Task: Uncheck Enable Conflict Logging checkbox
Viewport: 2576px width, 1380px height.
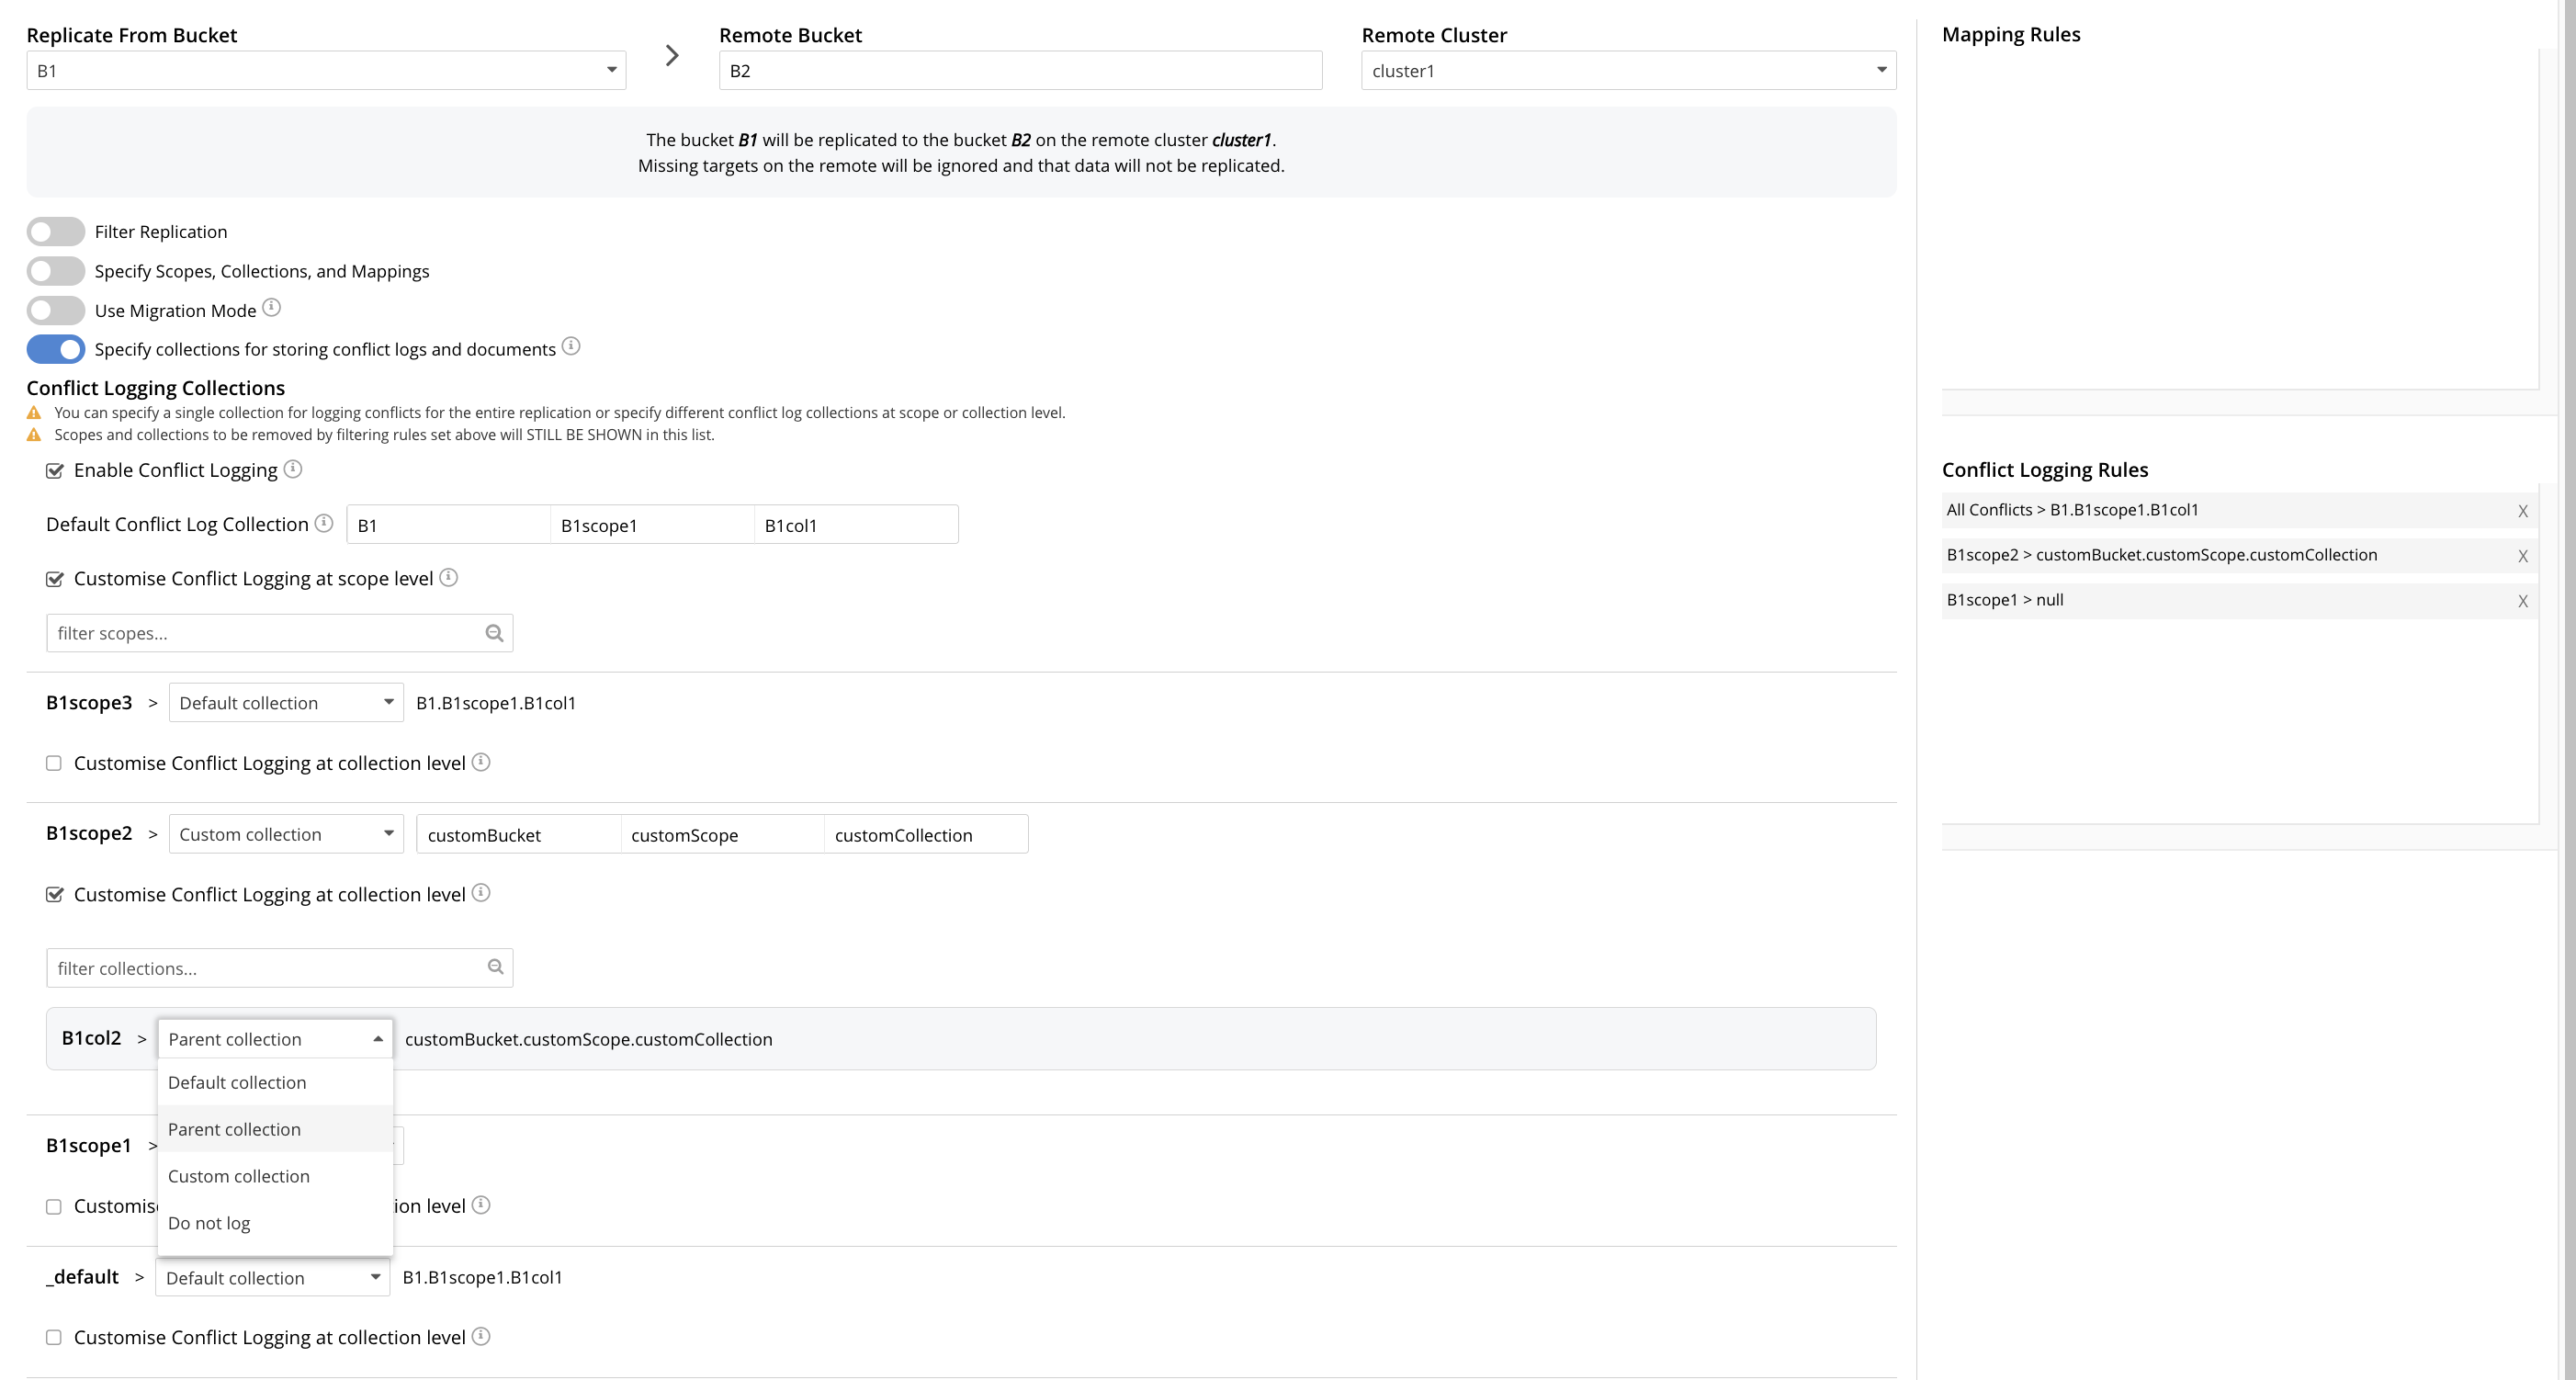Action: 55,471
